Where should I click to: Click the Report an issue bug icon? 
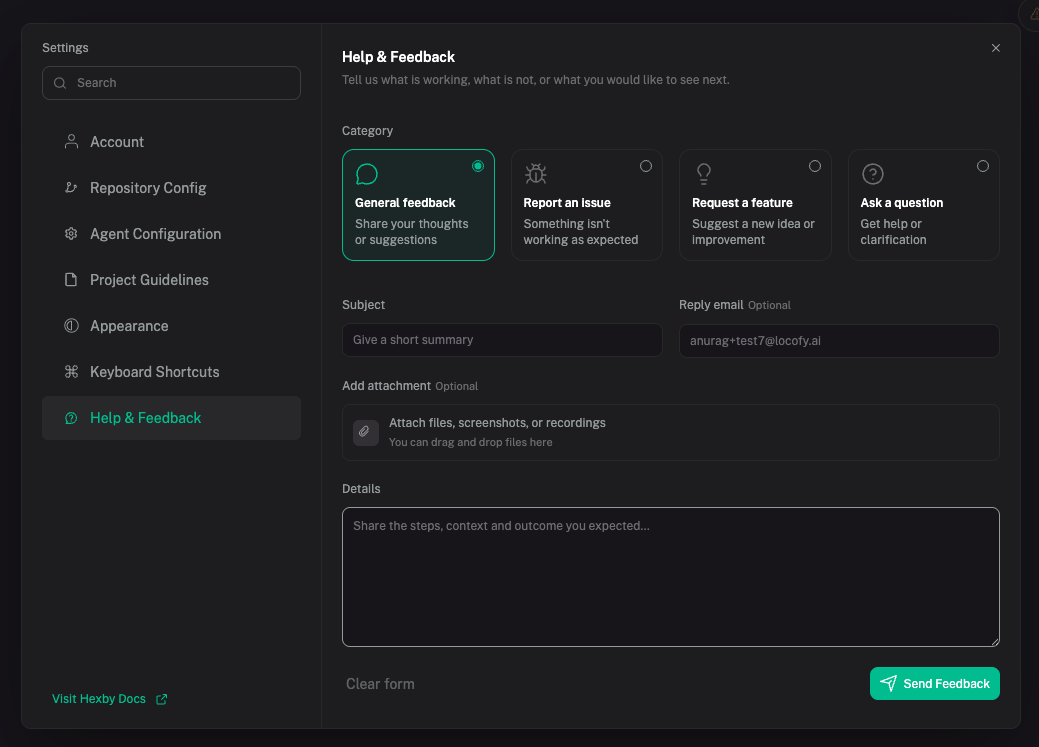point(535,174)
